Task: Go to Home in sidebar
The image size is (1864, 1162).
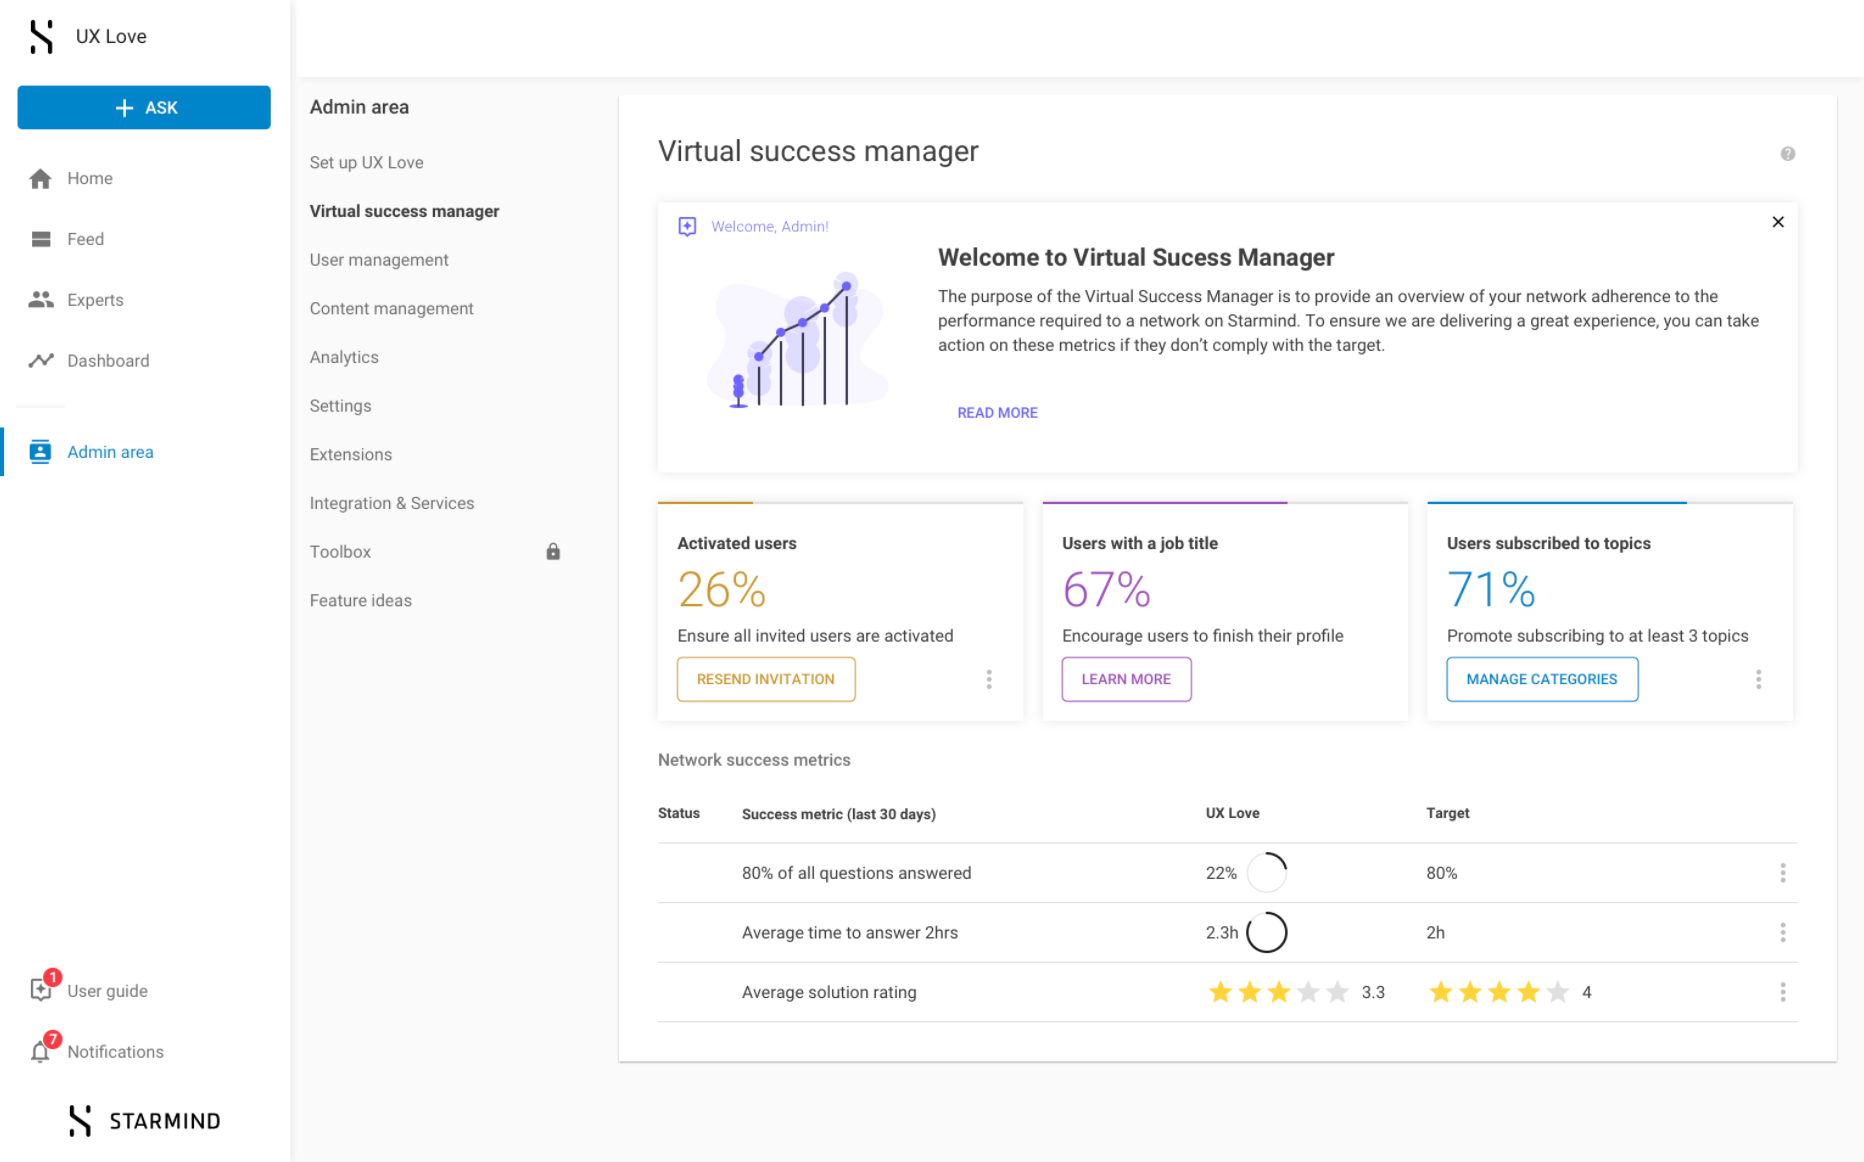Action: point(90,178)
